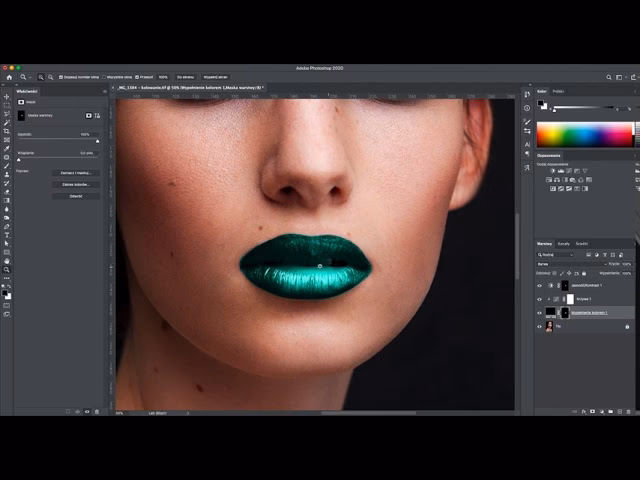
Task: Switch to the Próbki tab
Action: click(x=558, y=91)
